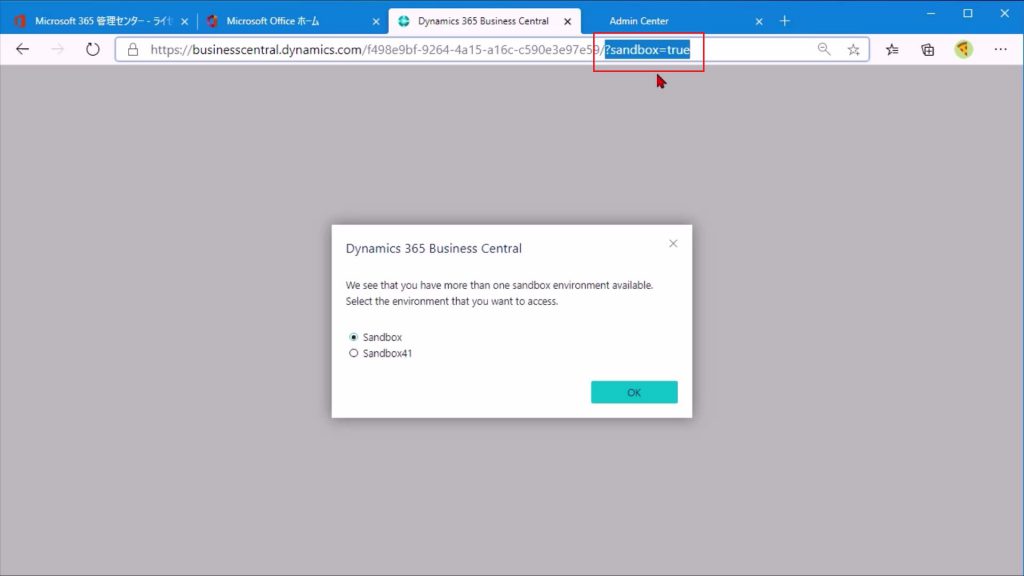Switch to the Admin Center tab
Image resolution: width=1024 pixels, height=576 pixels.
click(674, 21)
